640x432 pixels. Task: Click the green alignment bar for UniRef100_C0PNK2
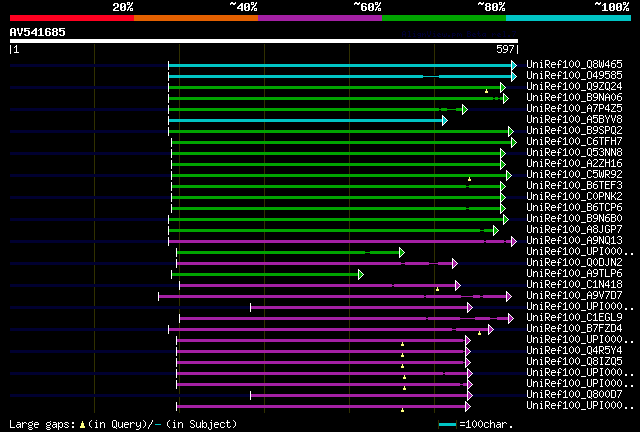(336, 197)
